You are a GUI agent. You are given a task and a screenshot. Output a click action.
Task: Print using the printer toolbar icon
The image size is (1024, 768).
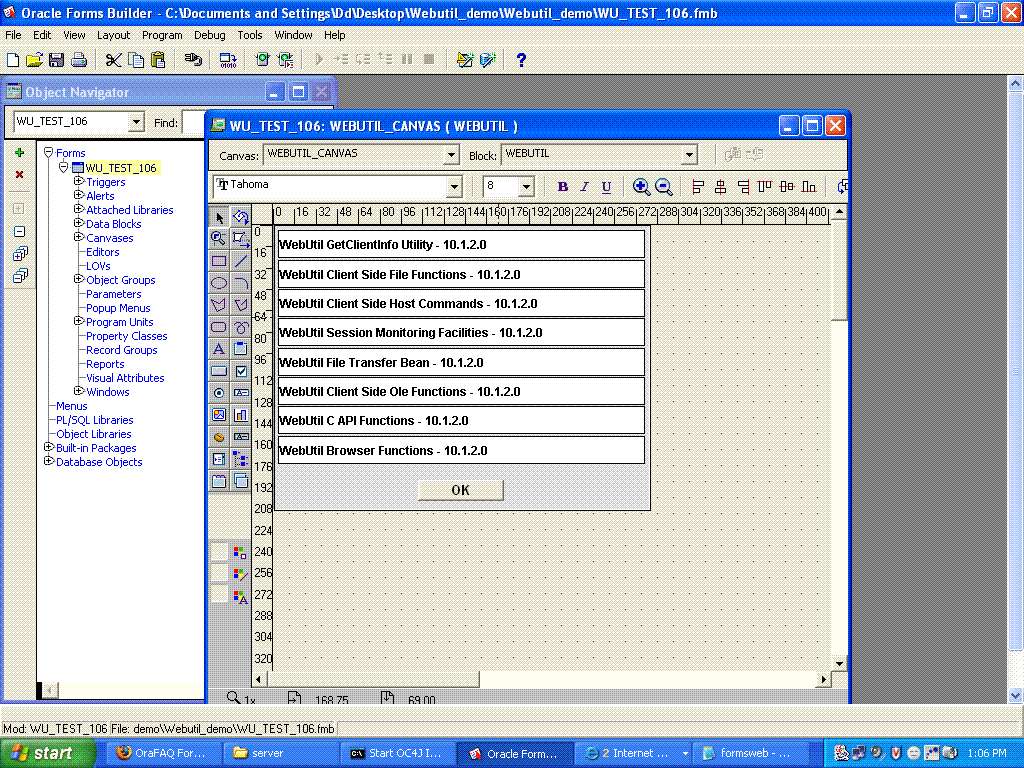pyautogui.click(x=79, y=60)
